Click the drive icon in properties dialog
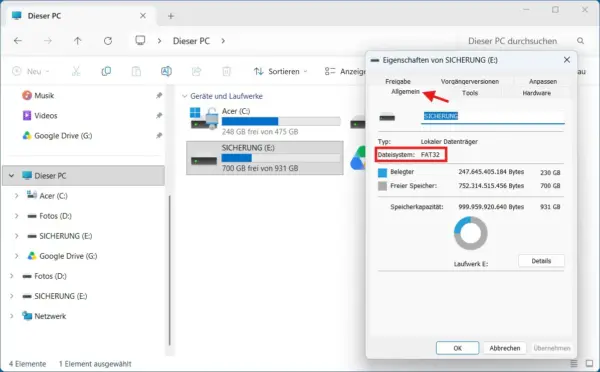 pyautogui.click(x=387, y=117)
